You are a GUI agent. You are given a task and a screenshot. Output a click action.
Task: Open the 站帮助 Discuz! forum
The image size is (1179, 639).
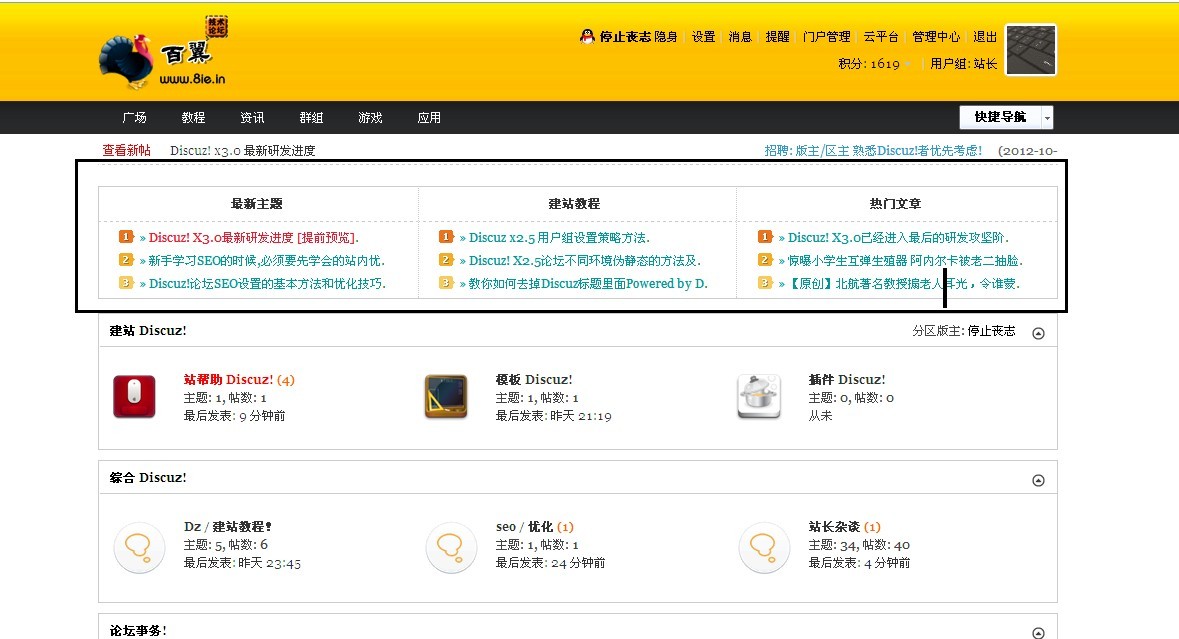tap(229, 380)
